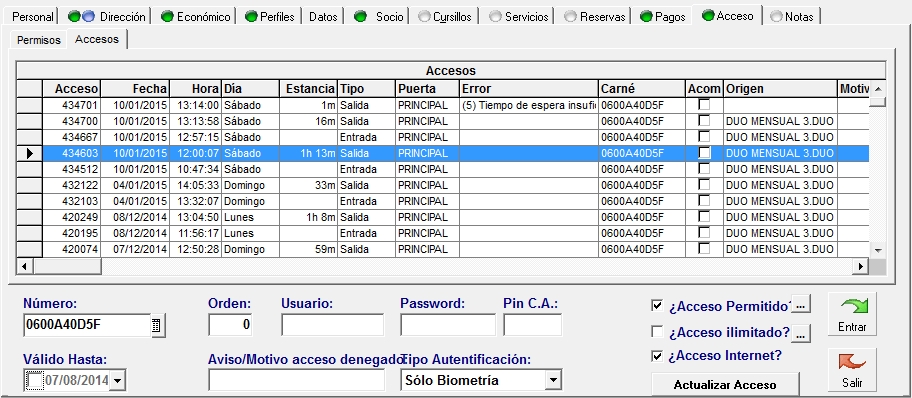
Task: Click the Estancia column header
Action: coord(309,89)
